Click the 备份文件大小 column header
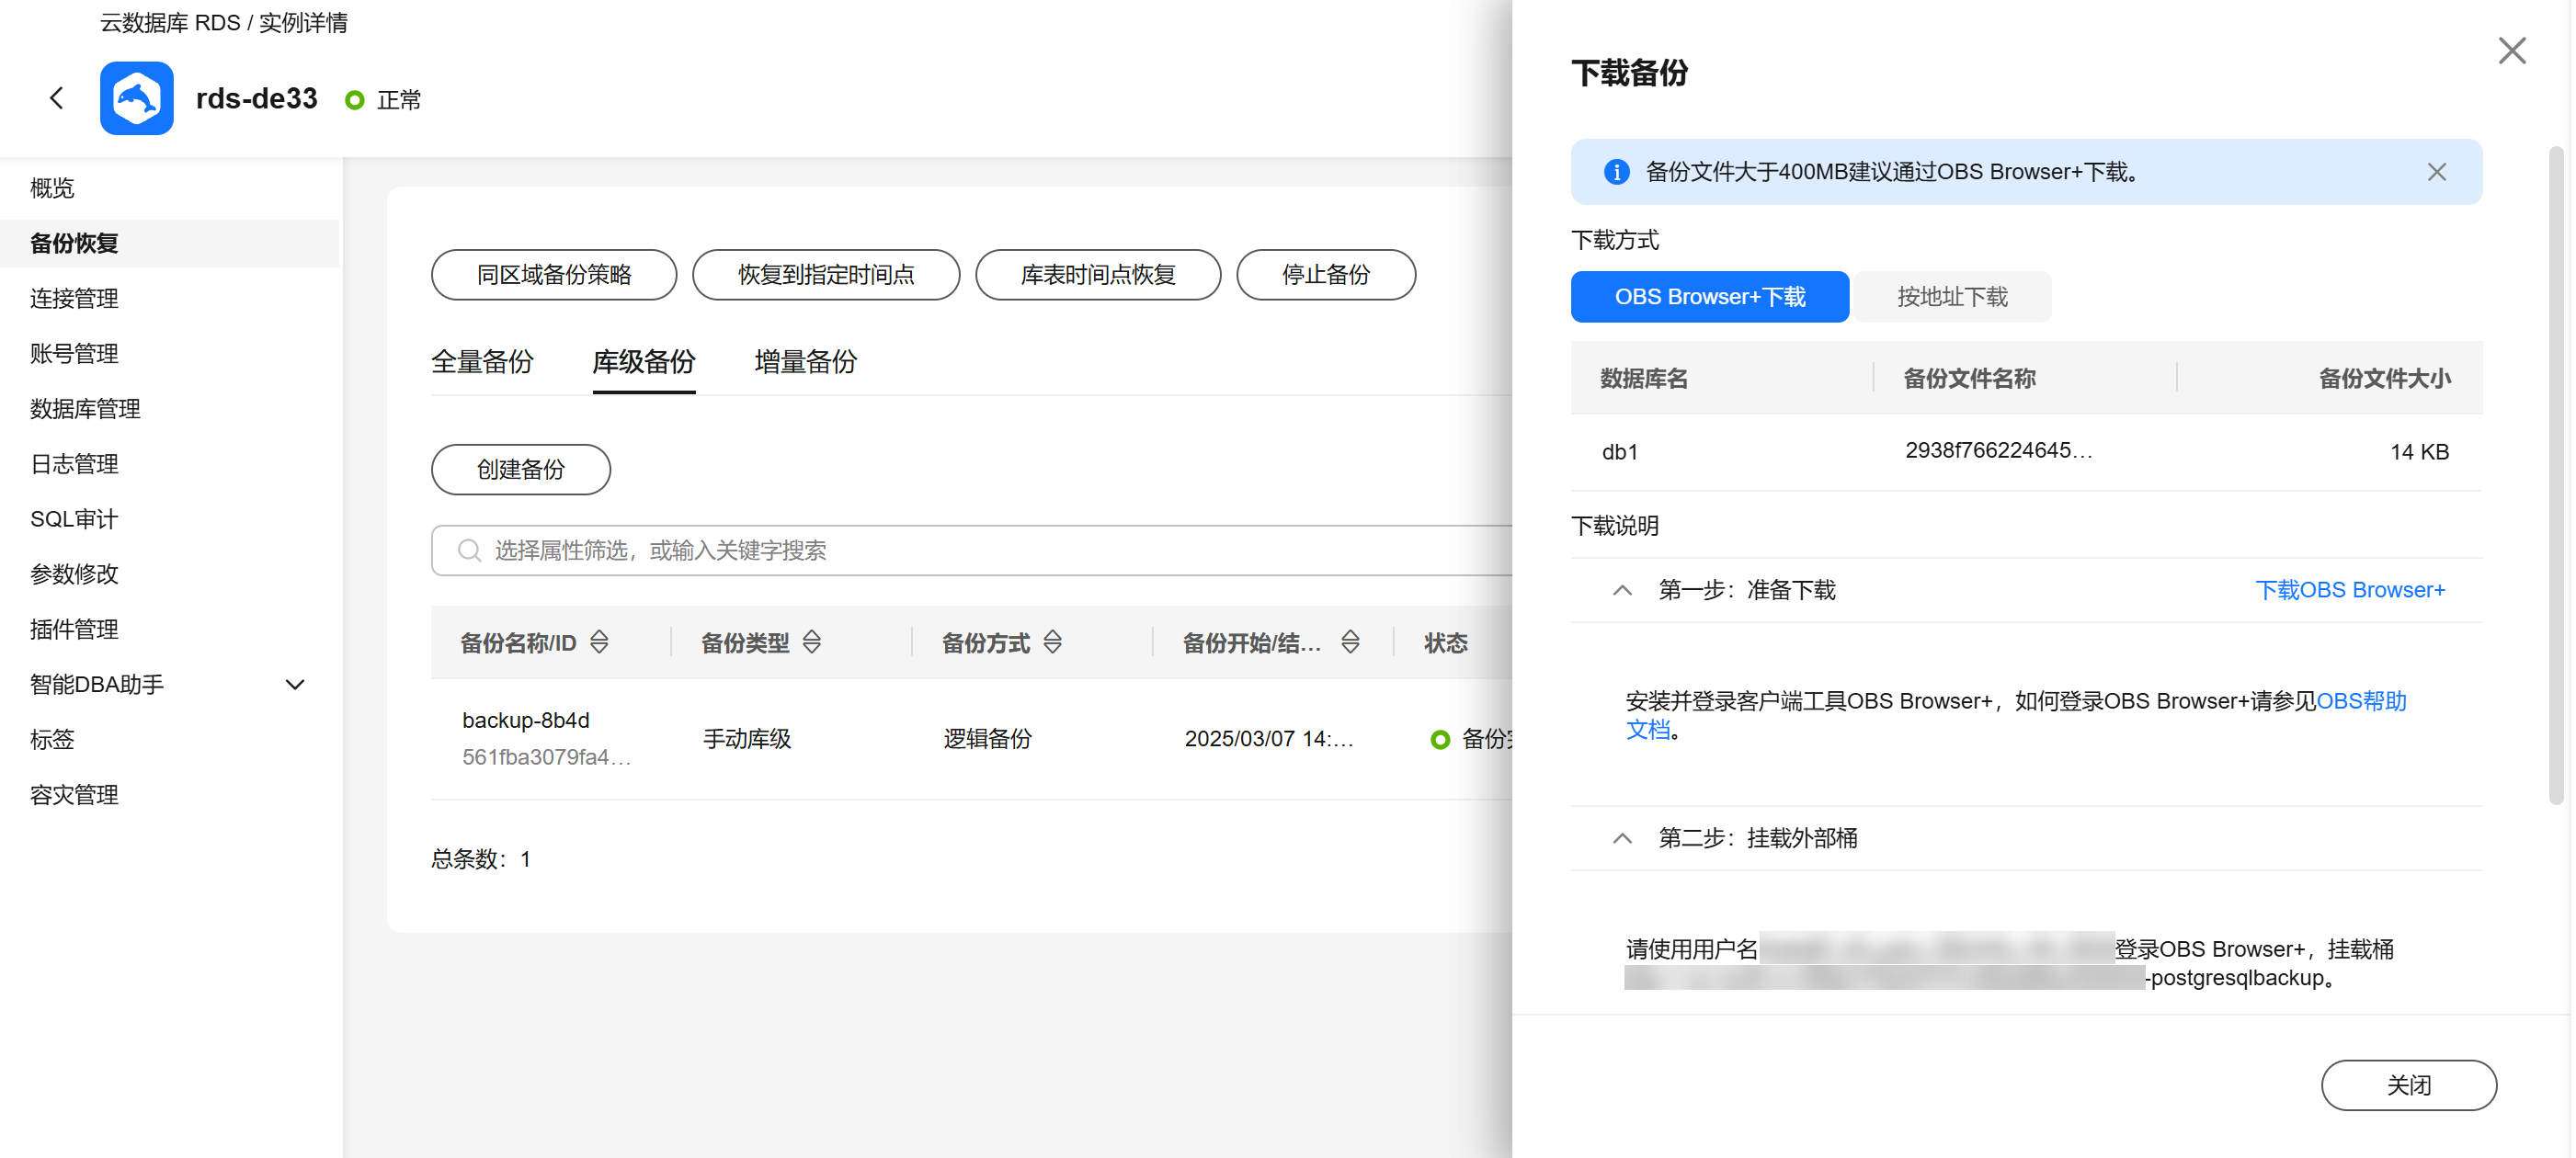2576x1158 pixels. [x=2384, y=378]
